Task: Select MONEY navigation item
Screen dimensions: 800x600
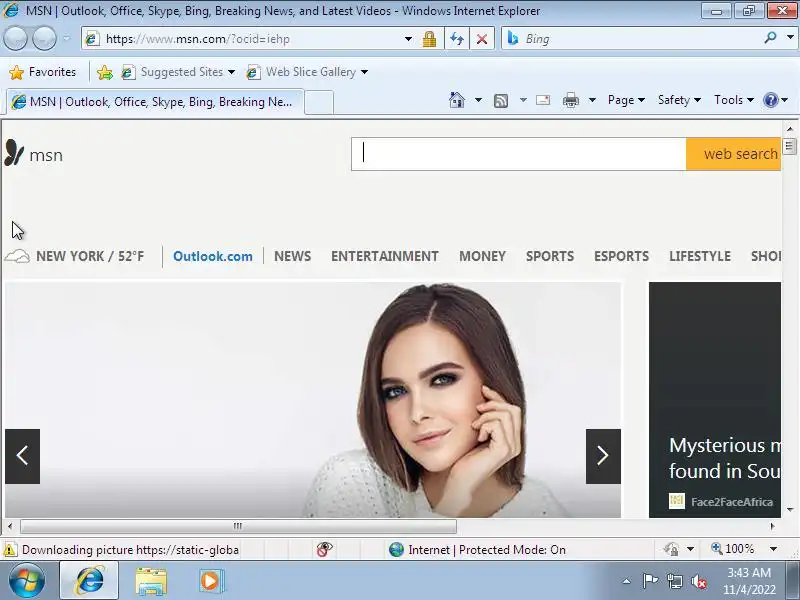Action: 482,256
